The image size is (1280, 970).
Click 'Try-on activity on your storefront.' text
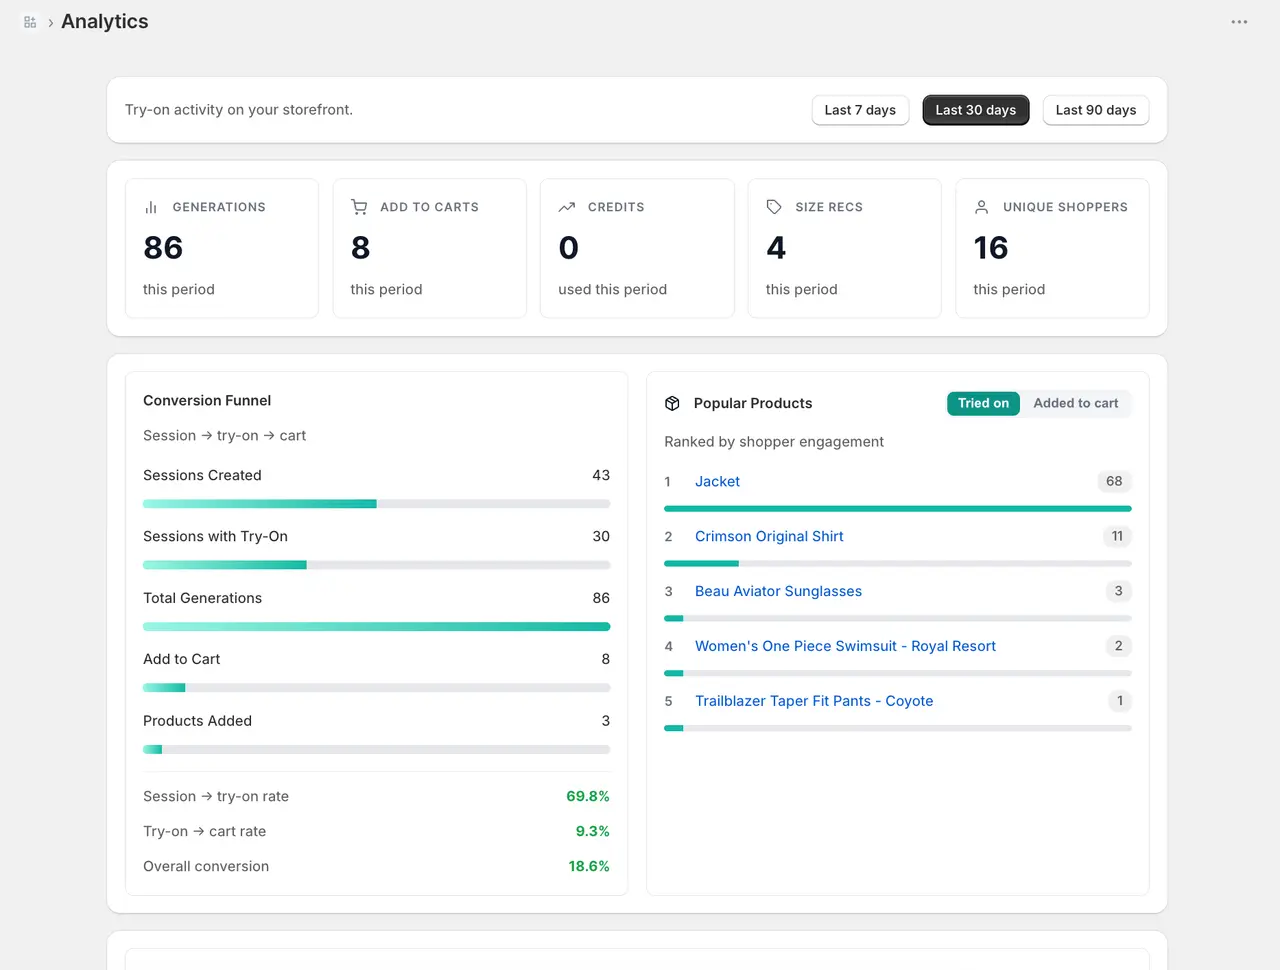point(239,110)
